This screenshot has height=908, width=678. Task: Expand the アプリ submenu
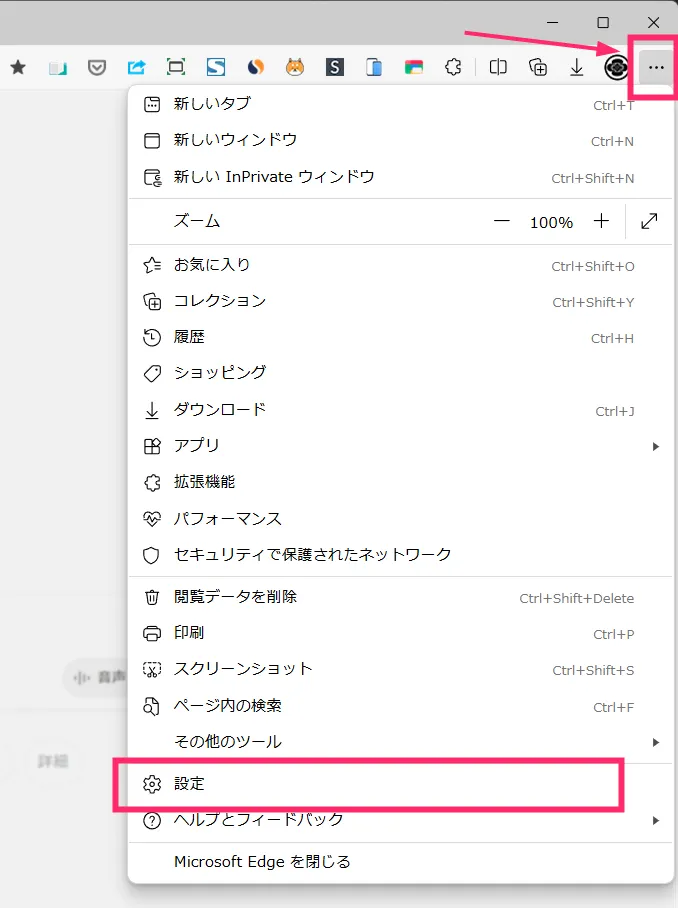(400, 446)
